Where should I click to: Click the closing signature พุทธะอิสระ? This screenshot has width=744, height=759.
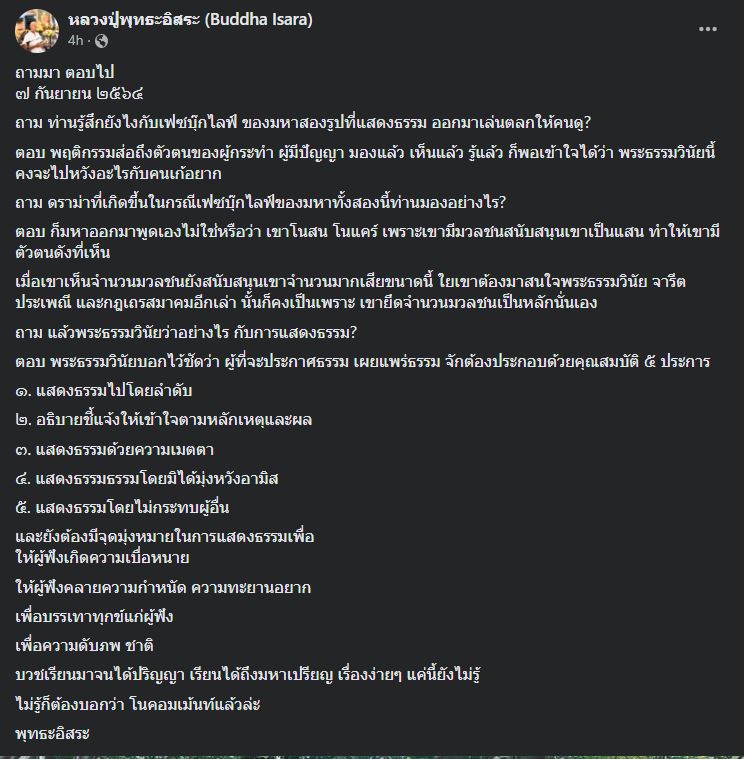coord(52,733)
